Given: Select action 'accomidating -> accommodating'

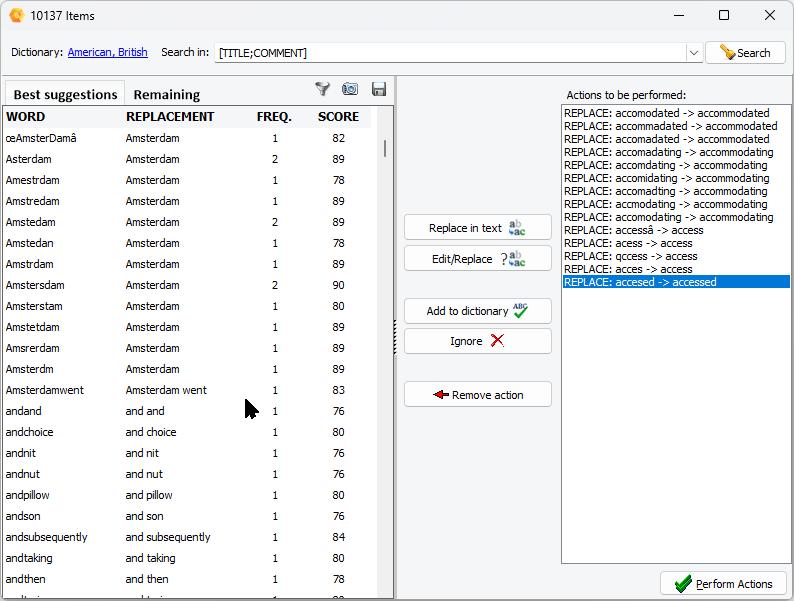Looking at the screenshot, I should click(676, 178).
